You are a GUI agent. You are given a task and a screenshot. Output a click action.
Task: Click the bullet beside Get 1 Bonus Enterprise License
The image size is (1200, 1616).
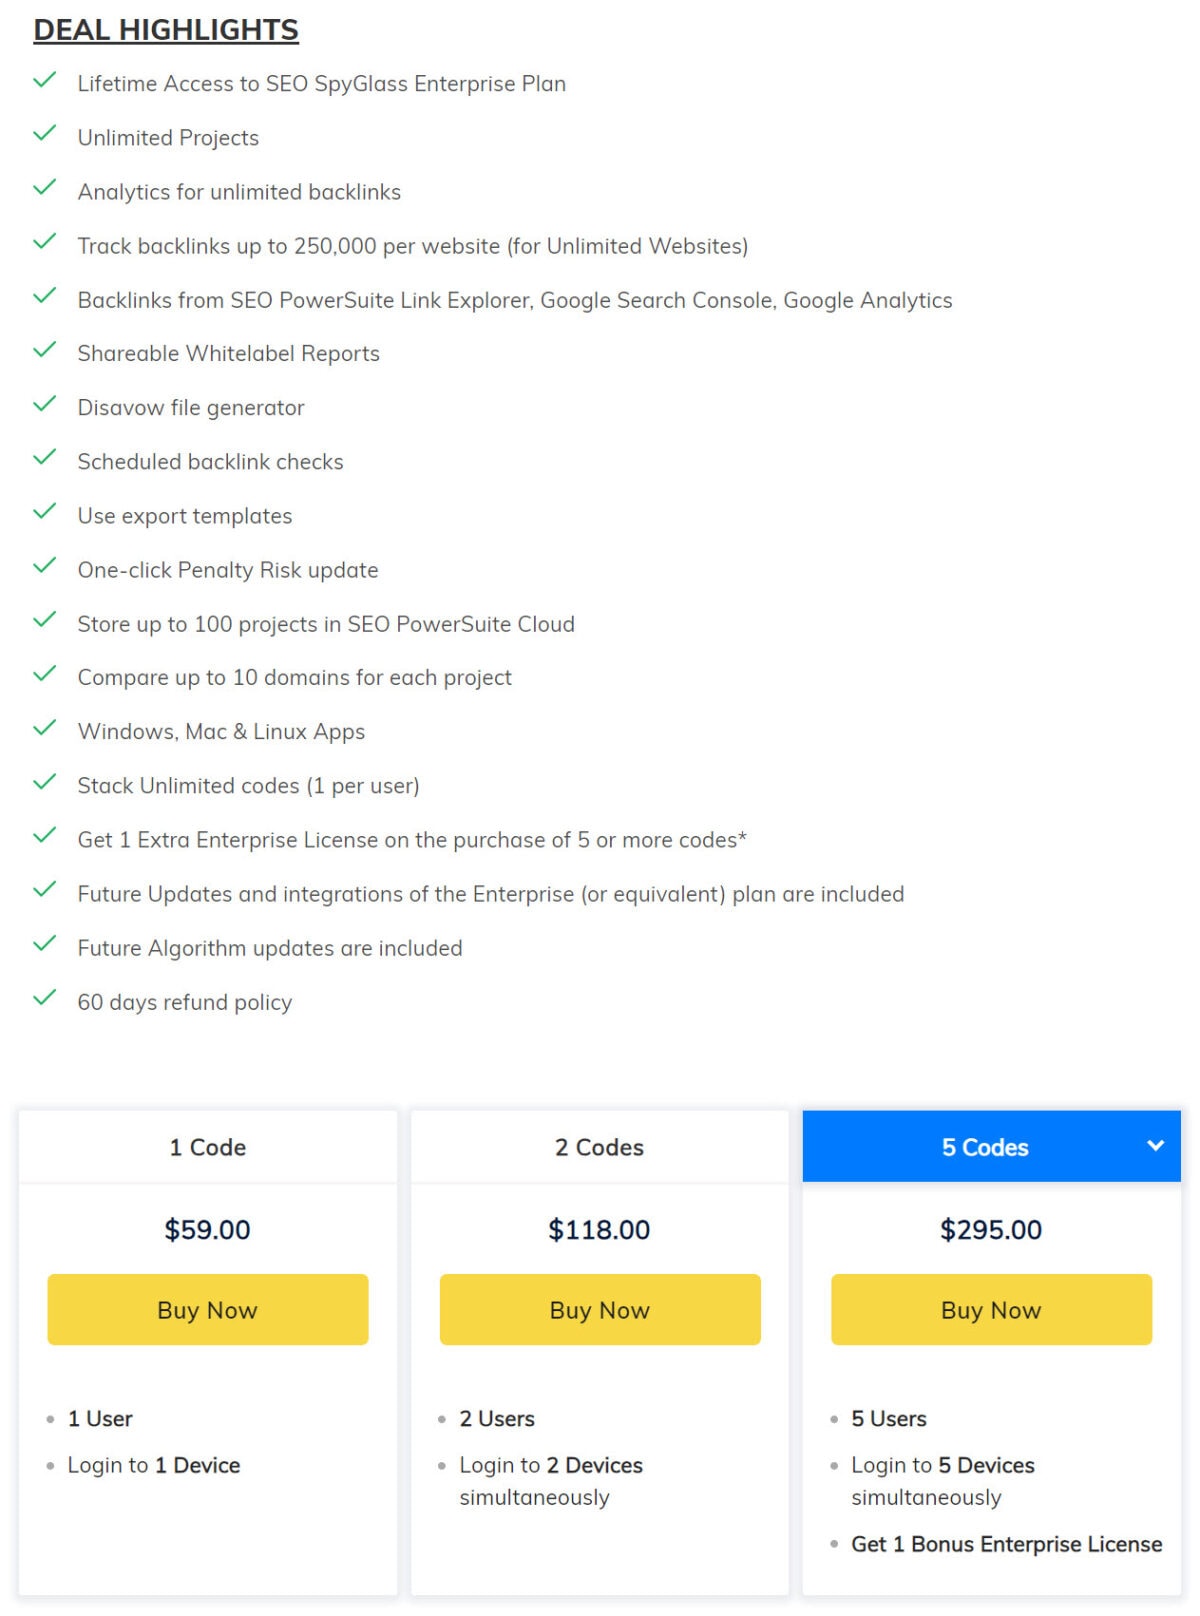pos(833,1544)
